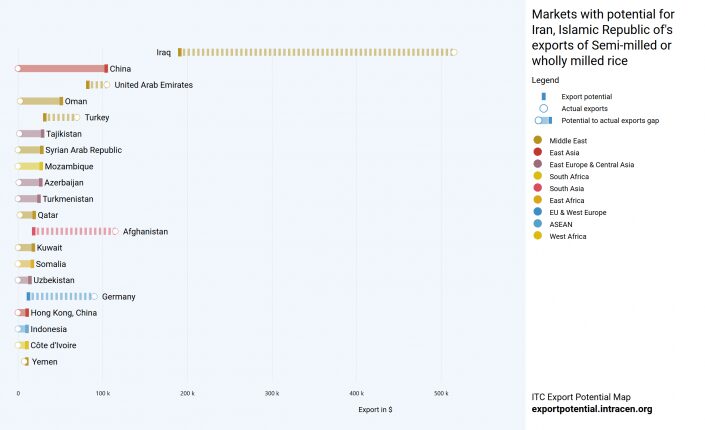
Task: Click the Kuwait country label
Action: click(49, 248)
